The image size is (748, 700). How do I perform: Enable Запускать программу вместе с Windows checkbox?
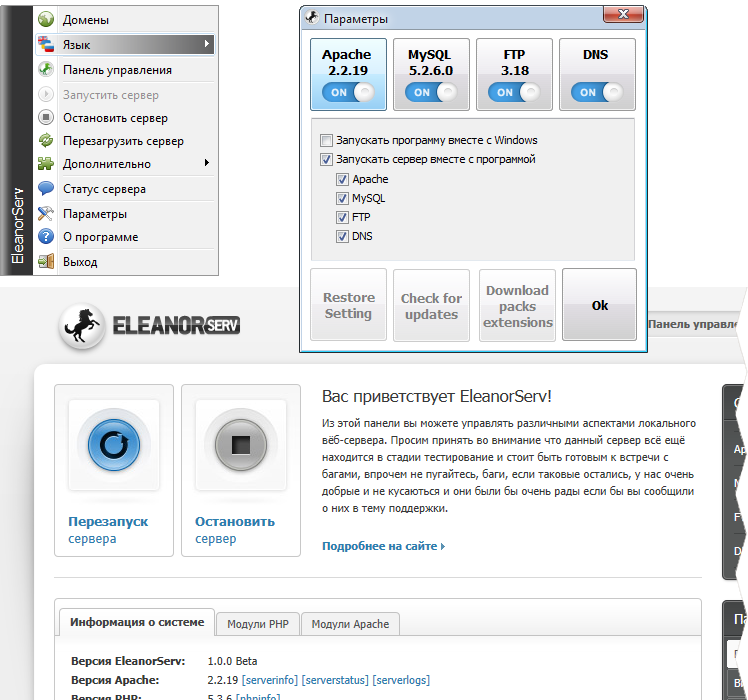(x=326, y=140)
